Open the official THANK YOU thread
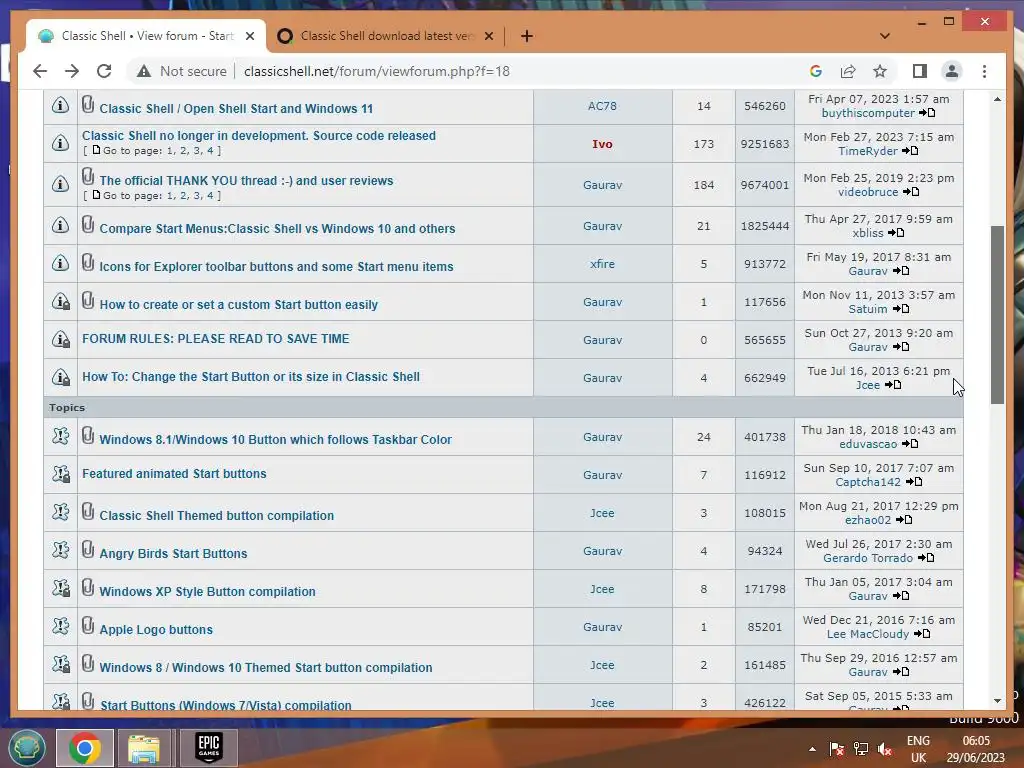The image size is (1024, 768). coord(246,181)
